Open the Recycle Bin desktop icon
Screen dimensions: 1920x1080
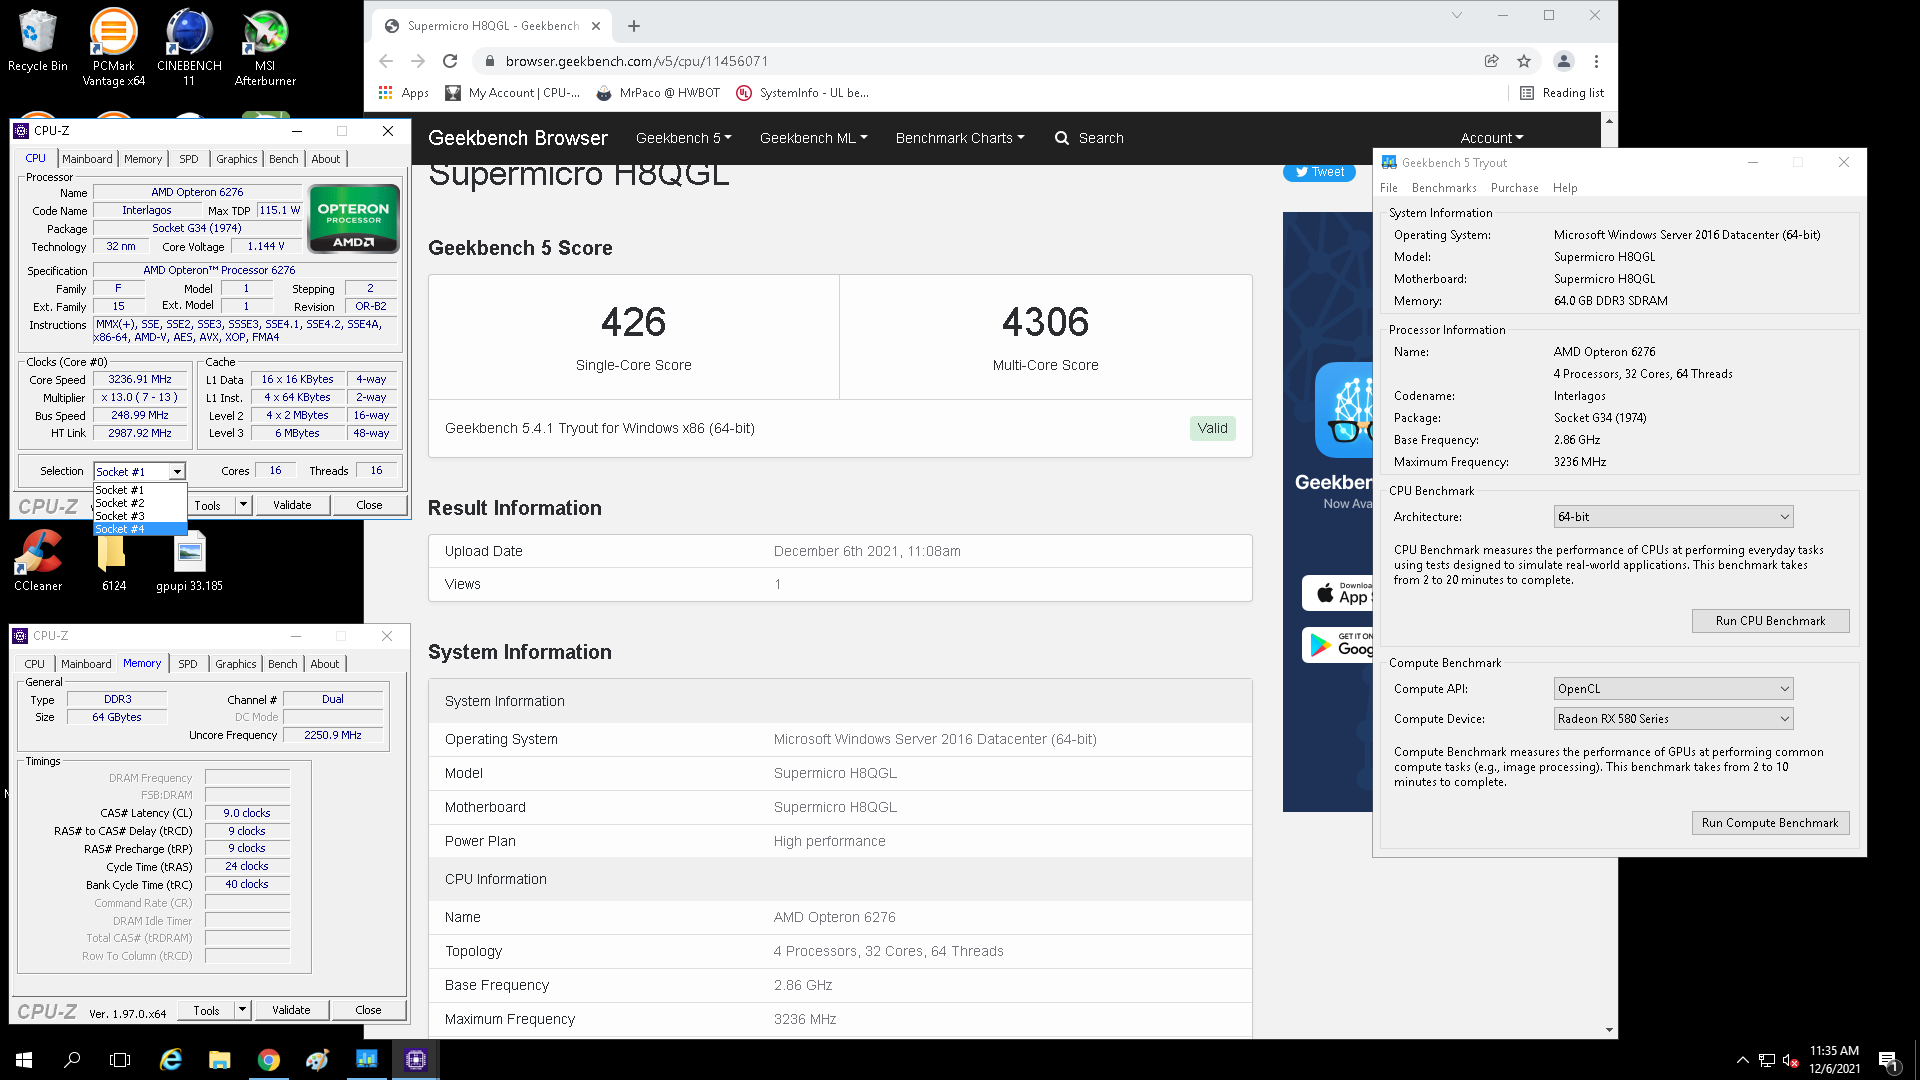pyautogui.click(x=38, y=40)
